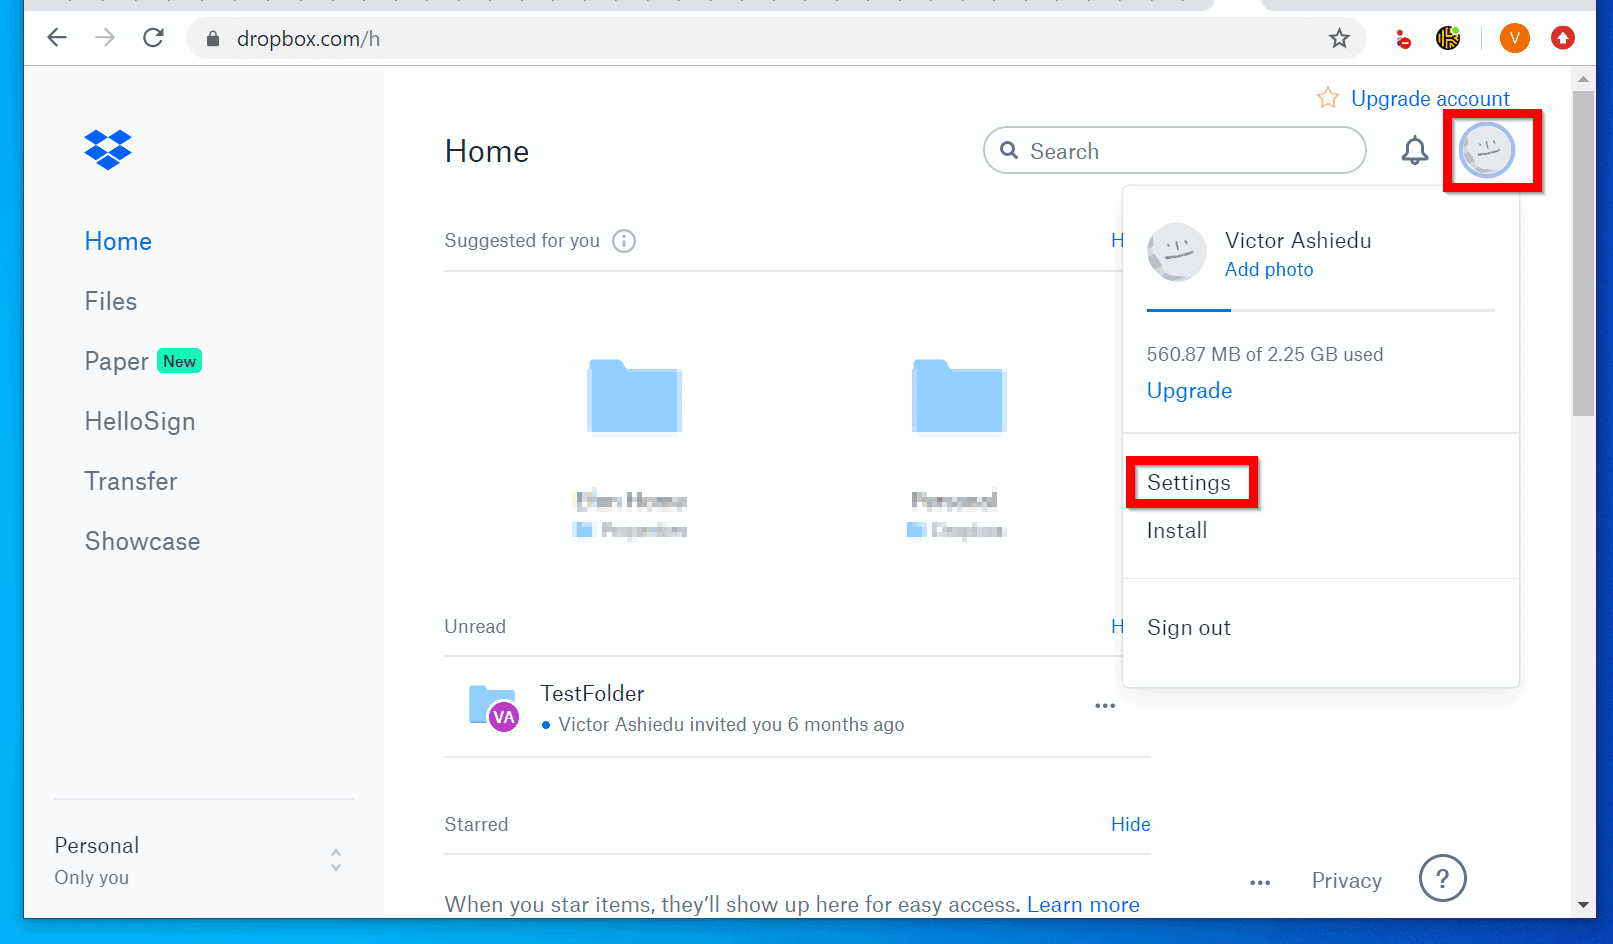Click the bookmark star in the address bar
Screen dimensions: 1613x944
coord(1339,38)
